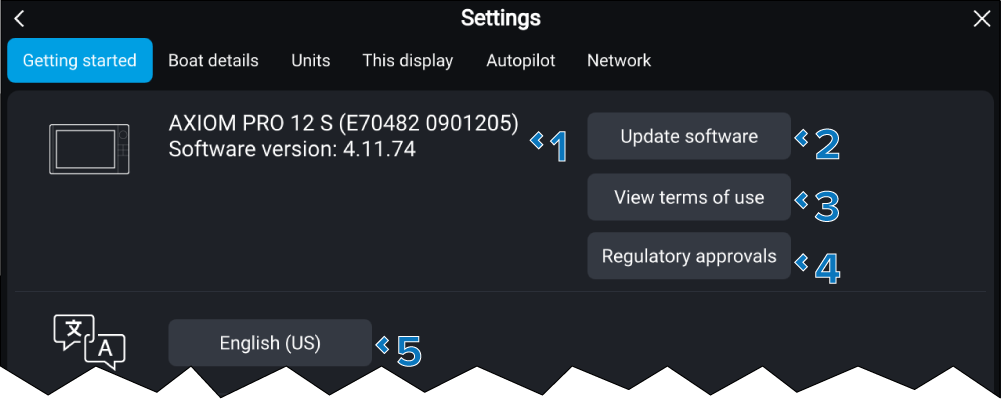
Task: Click callout number 2 marker
Action: click(820, 144)
